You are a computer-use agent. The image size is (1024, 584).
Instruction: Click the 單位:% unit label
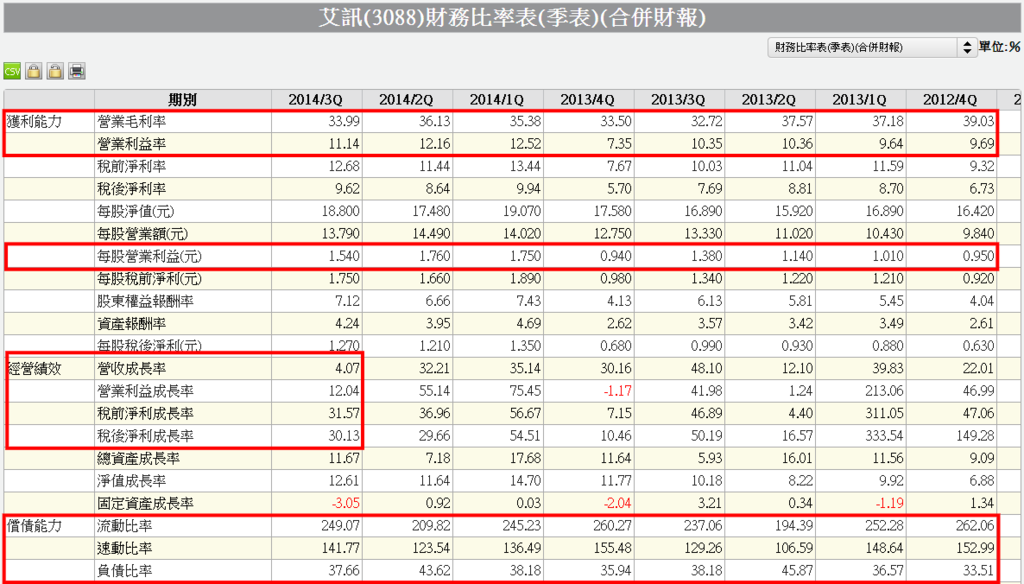(x=999, y=47)
